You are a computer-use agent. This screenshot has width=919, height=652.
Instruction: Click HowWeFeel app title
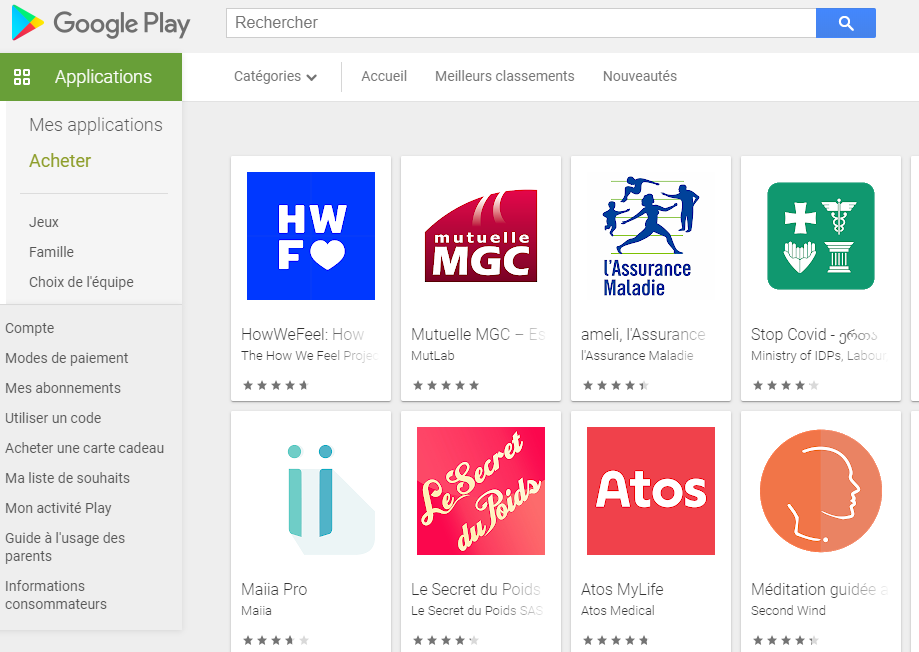(x=302, y=334)
